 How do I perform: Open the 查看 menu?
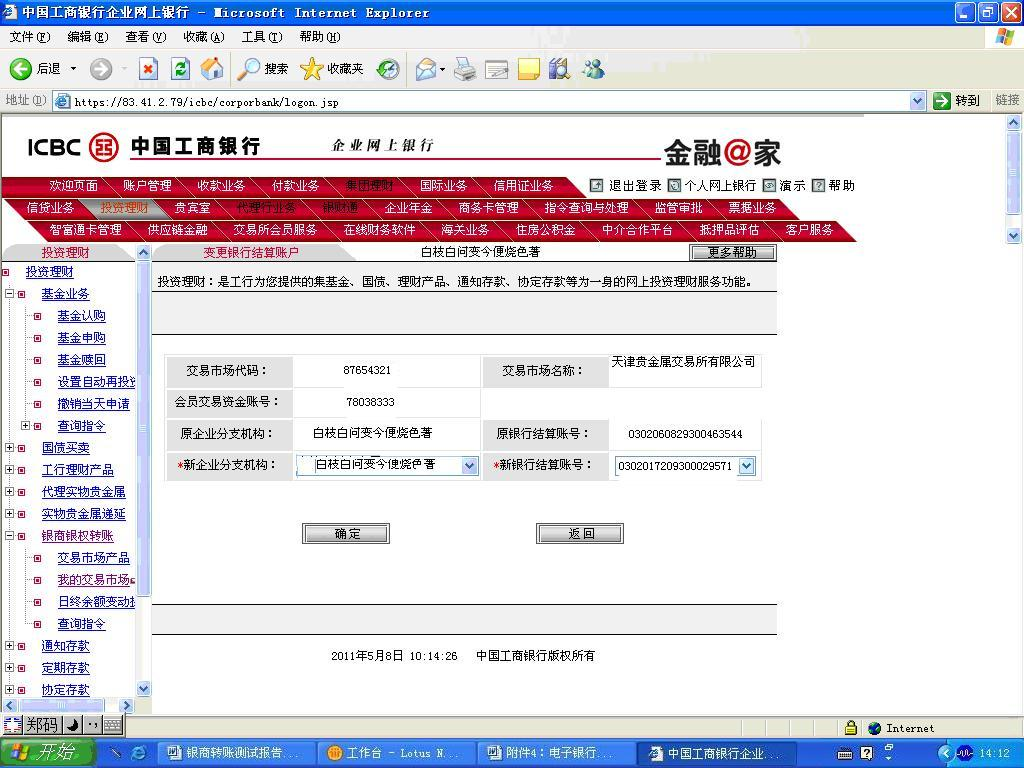146,37
